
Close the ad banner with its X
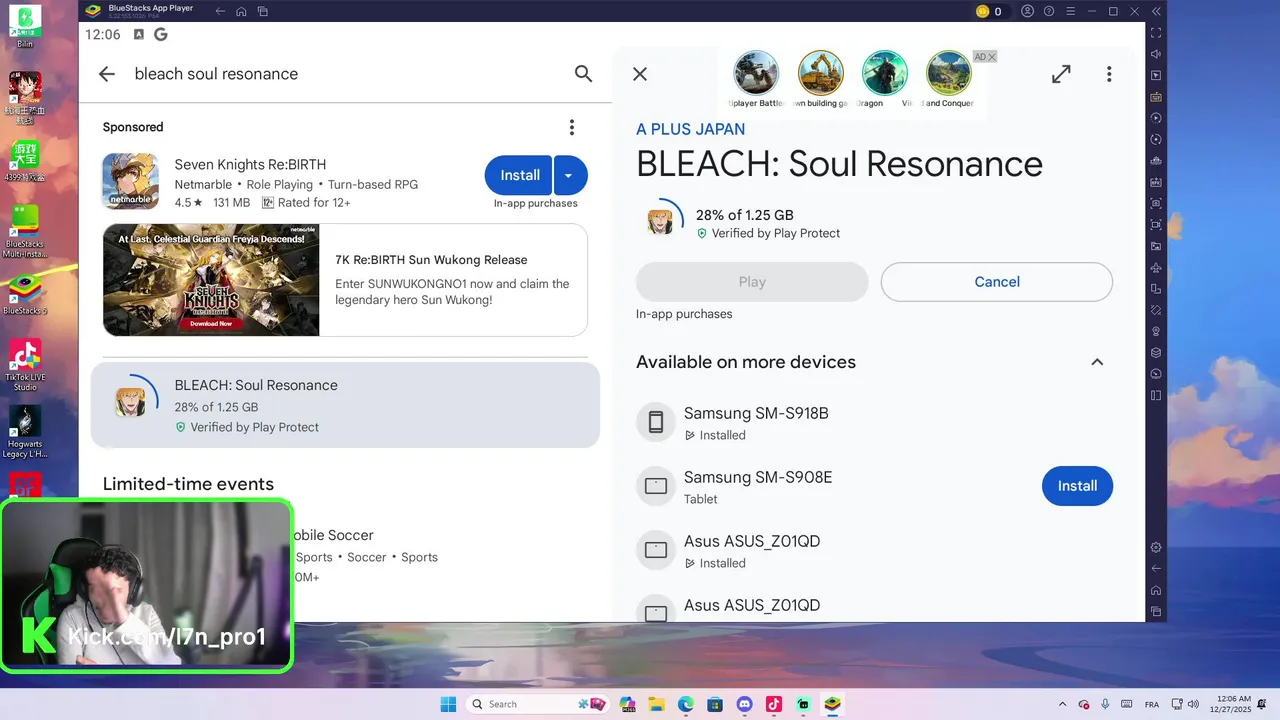tap(992, 57)
